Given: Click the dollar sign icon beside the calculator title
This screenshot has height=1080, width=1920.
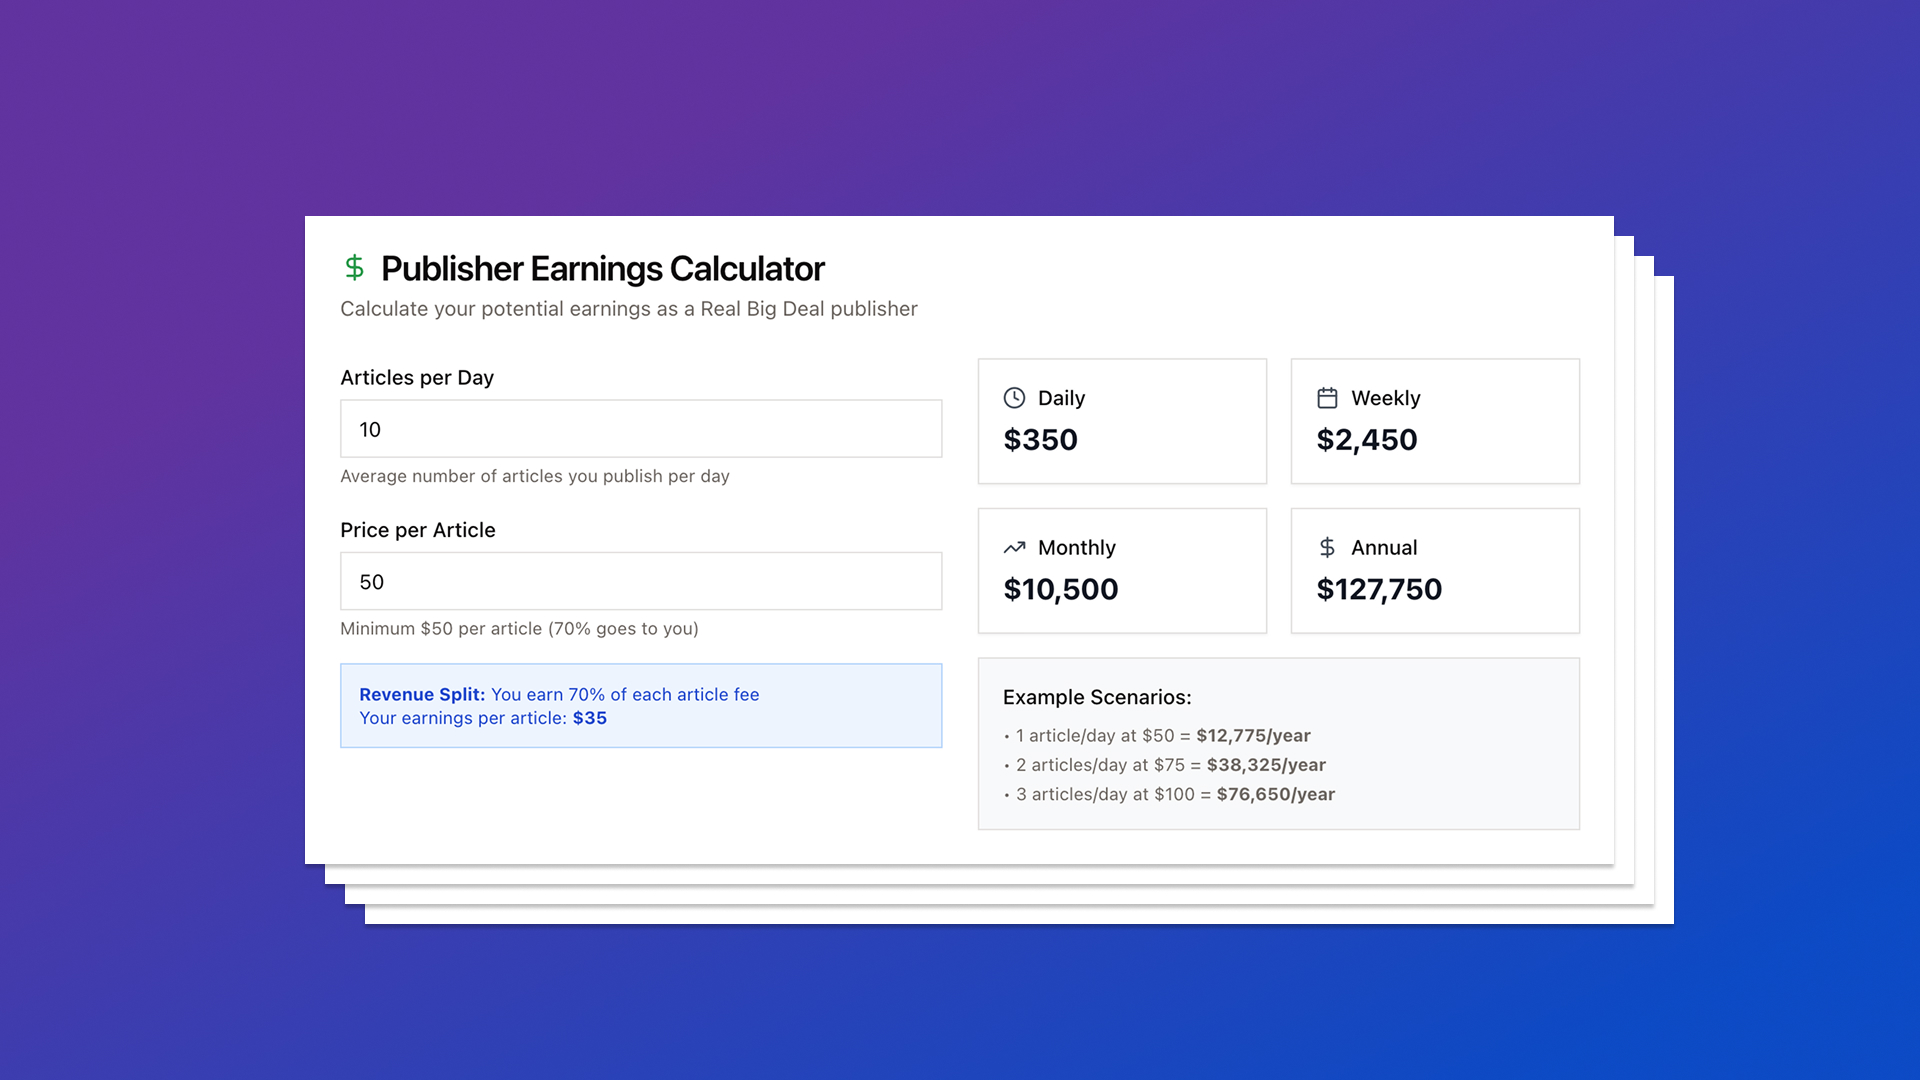Looking at the screenshot, I should 354,268.
